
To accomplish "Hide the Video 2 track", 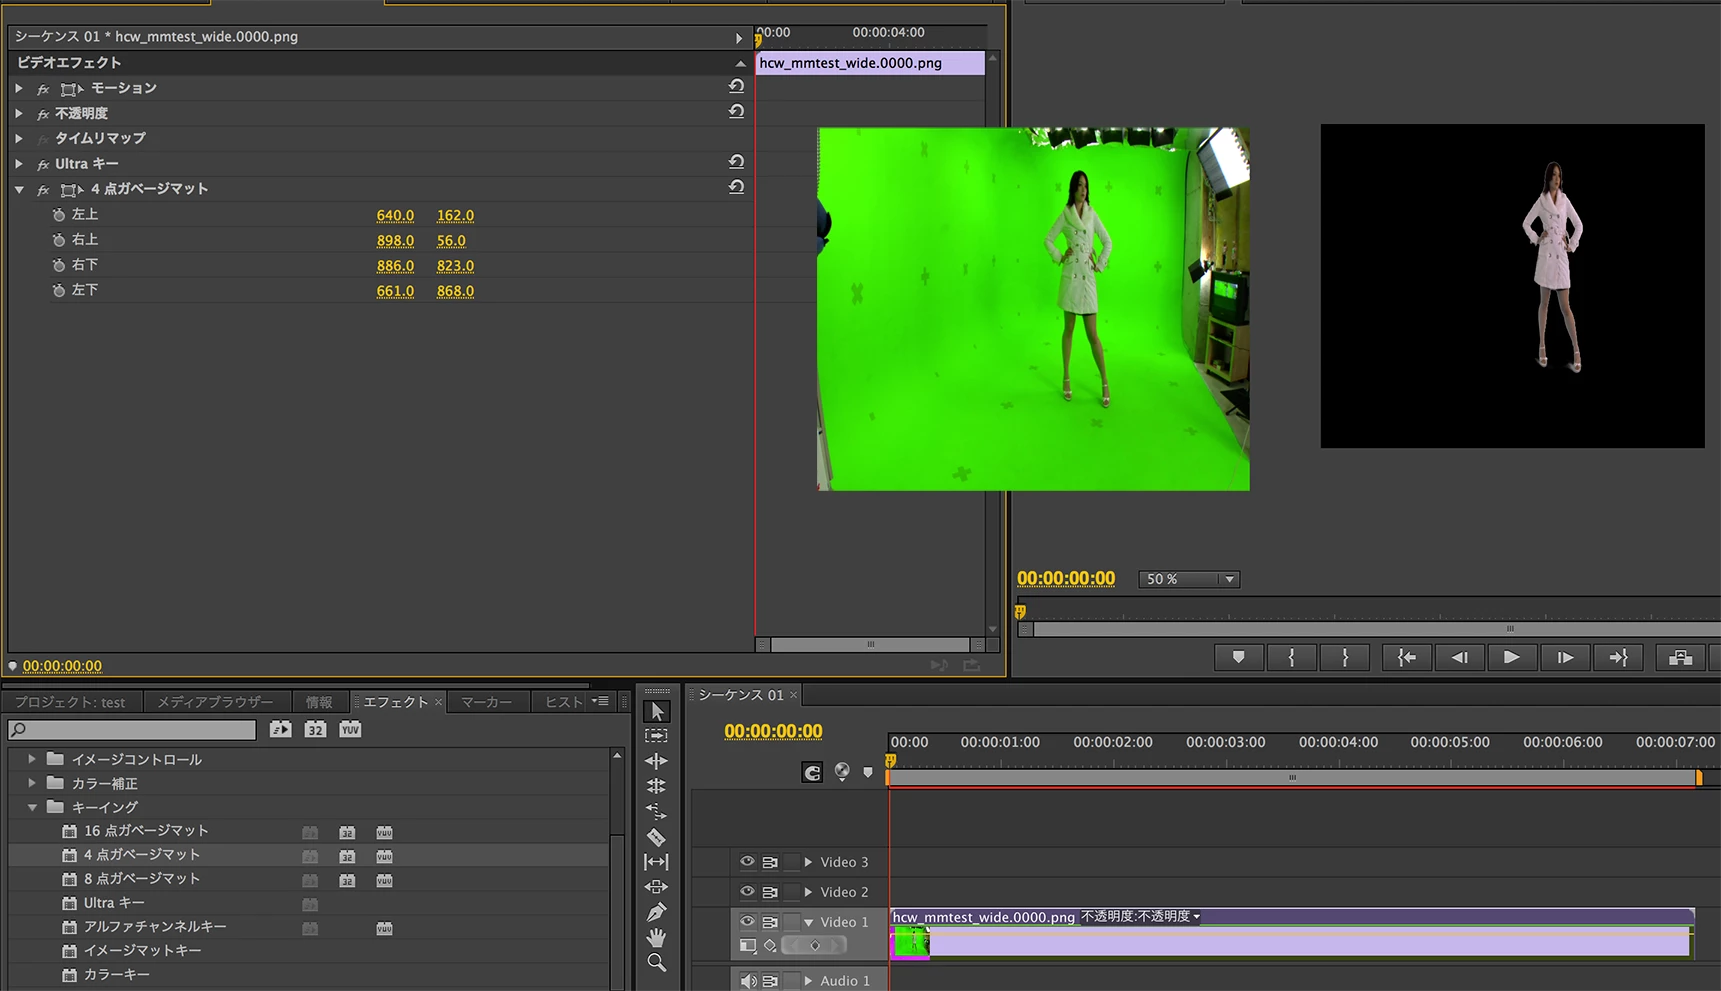I will 747,891.
